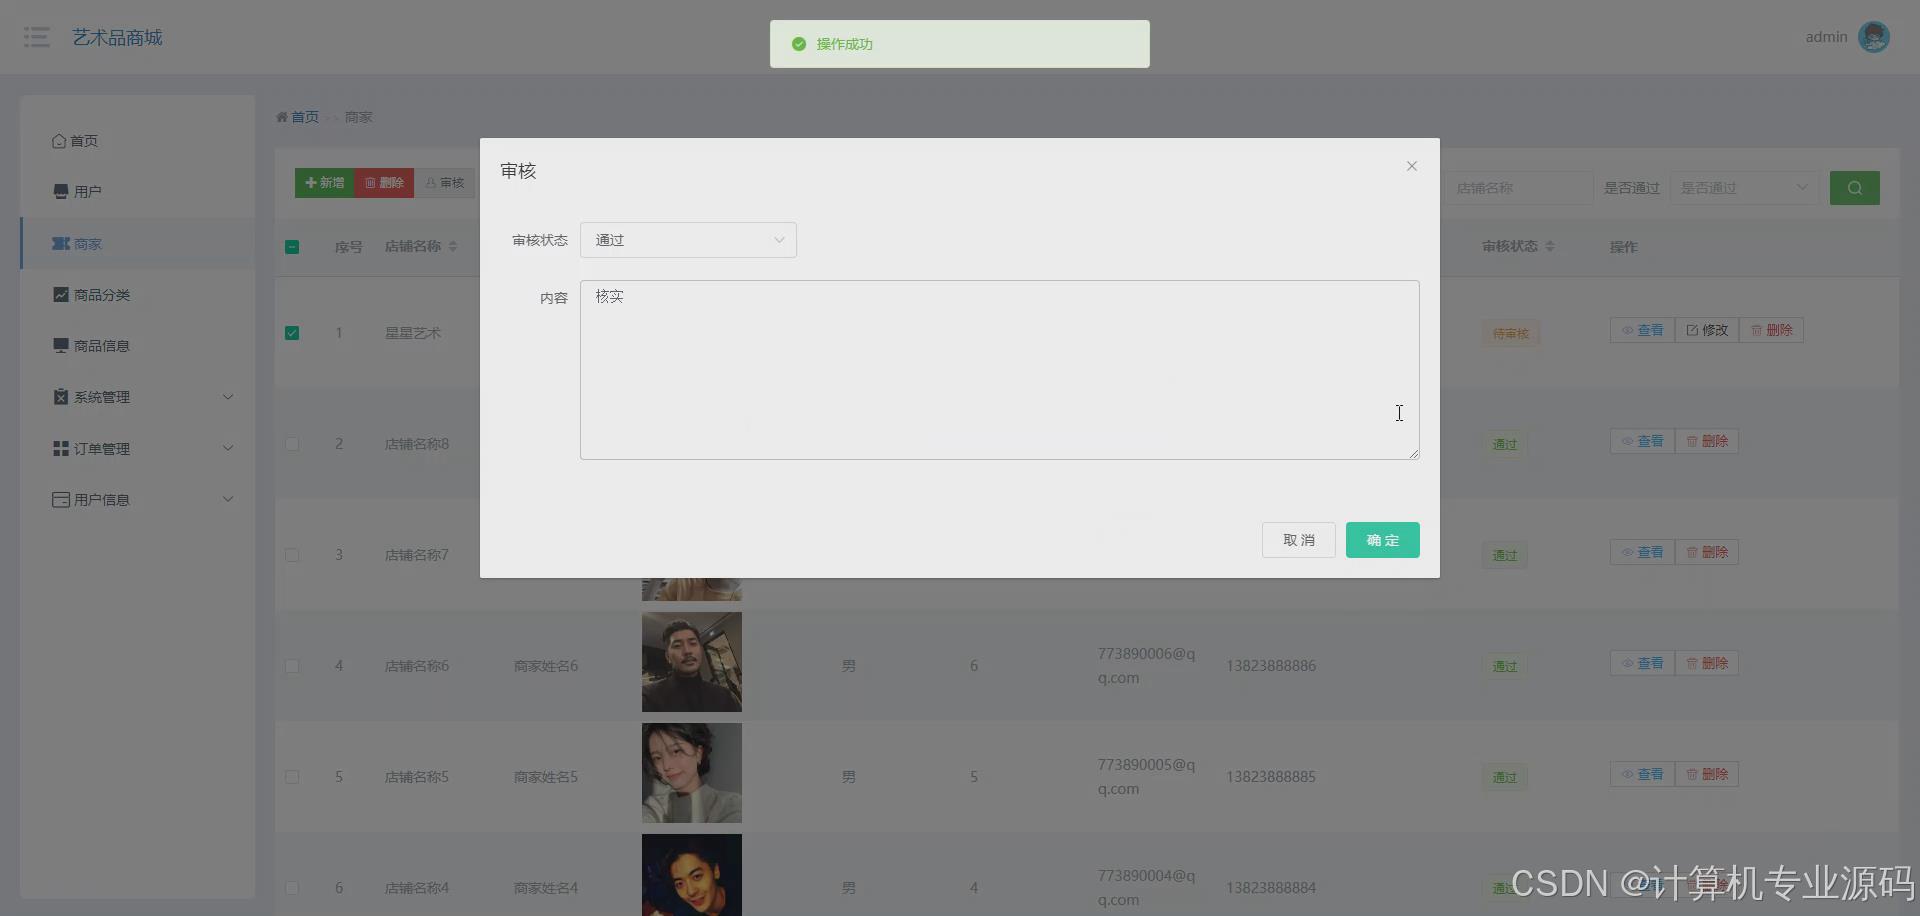Click the 待审核 status tag
Screen dimensions: 1920x916
[x=1511, y=333]
